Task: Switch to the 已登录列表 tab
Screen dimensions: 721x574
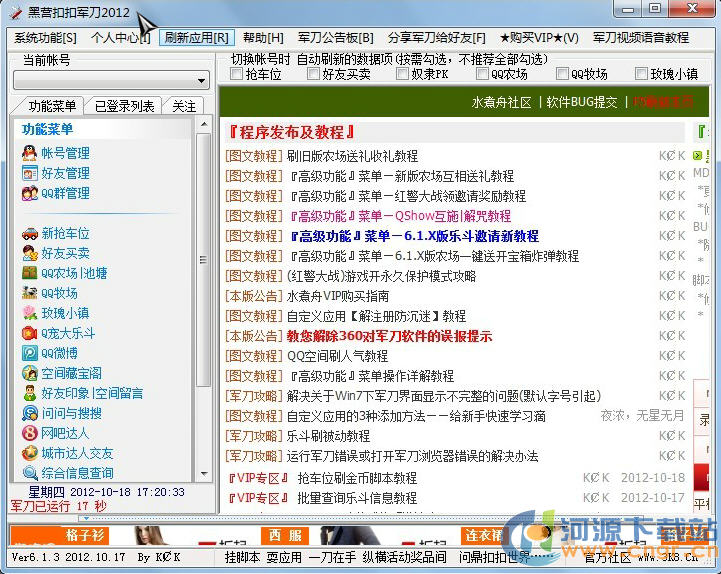Action: 124,106
